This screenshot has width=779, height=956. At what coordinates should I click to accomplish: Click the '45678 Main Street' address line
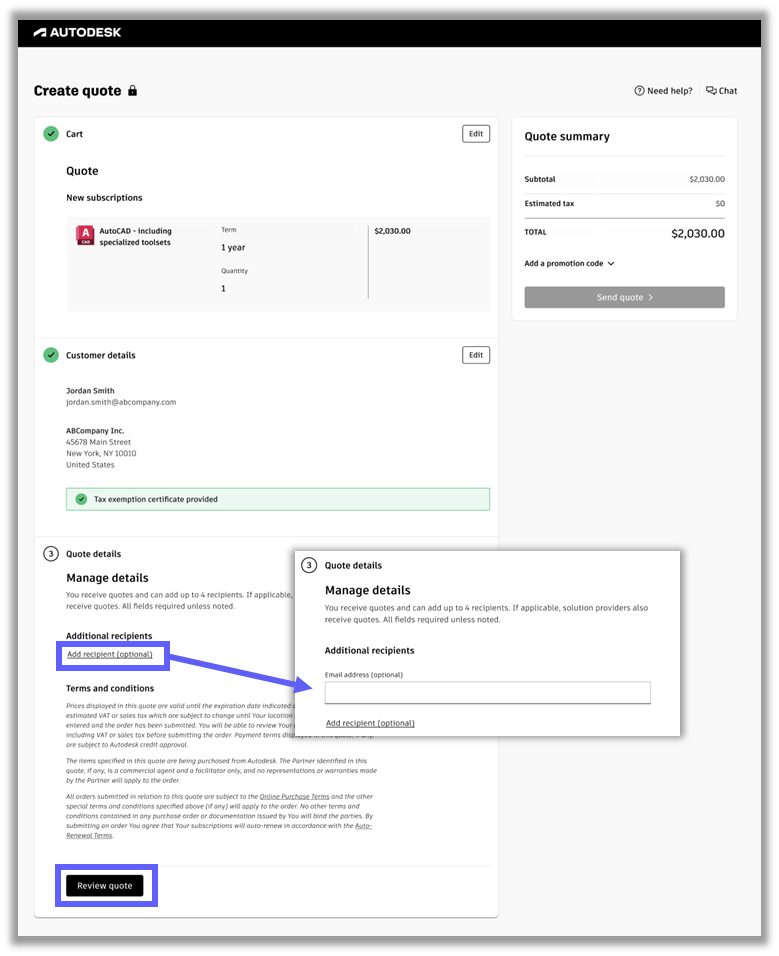[x=99, y=443]
